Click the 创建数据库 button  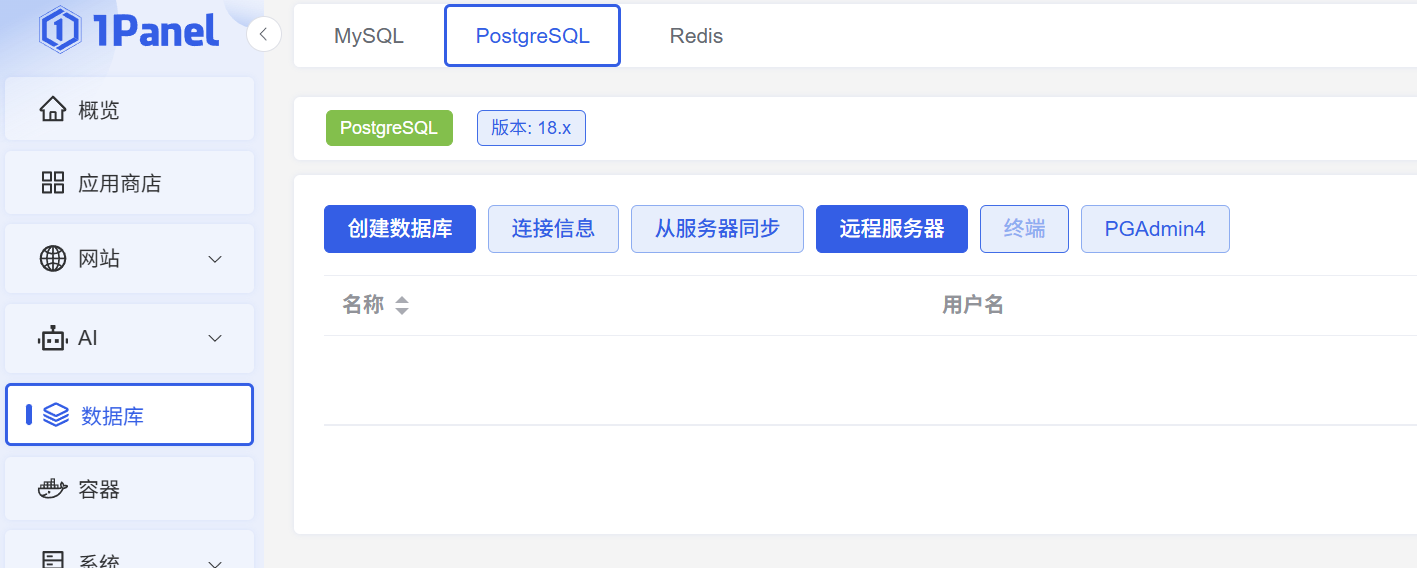400,229
